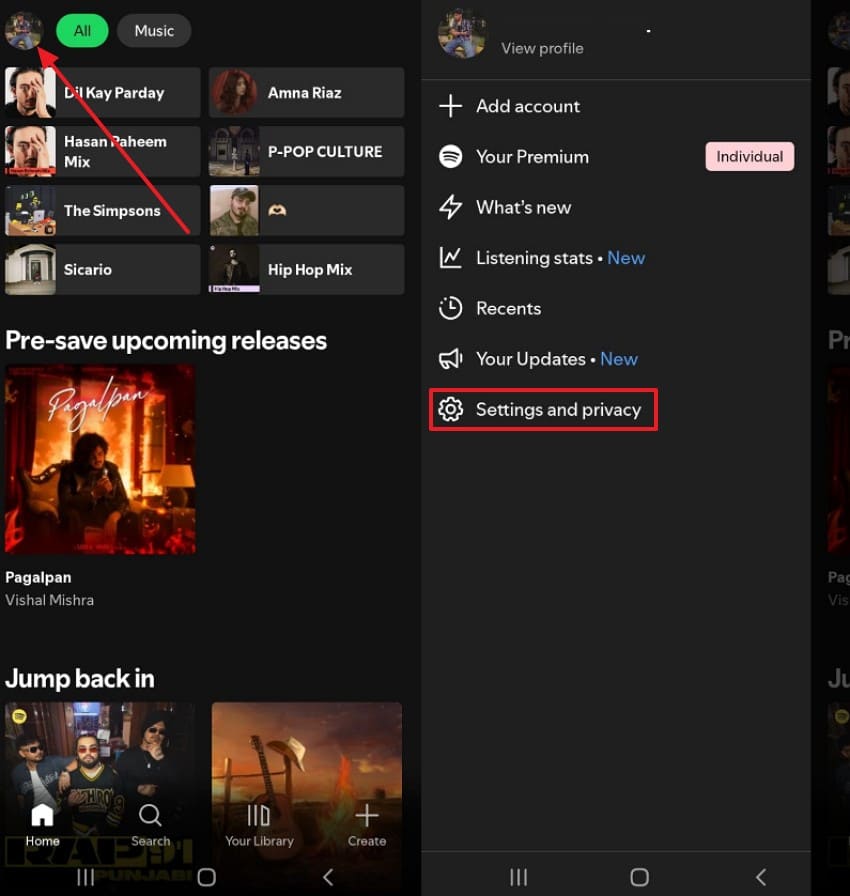Tap the Add account plus icon
850x896 pixels.
[451, 106]
